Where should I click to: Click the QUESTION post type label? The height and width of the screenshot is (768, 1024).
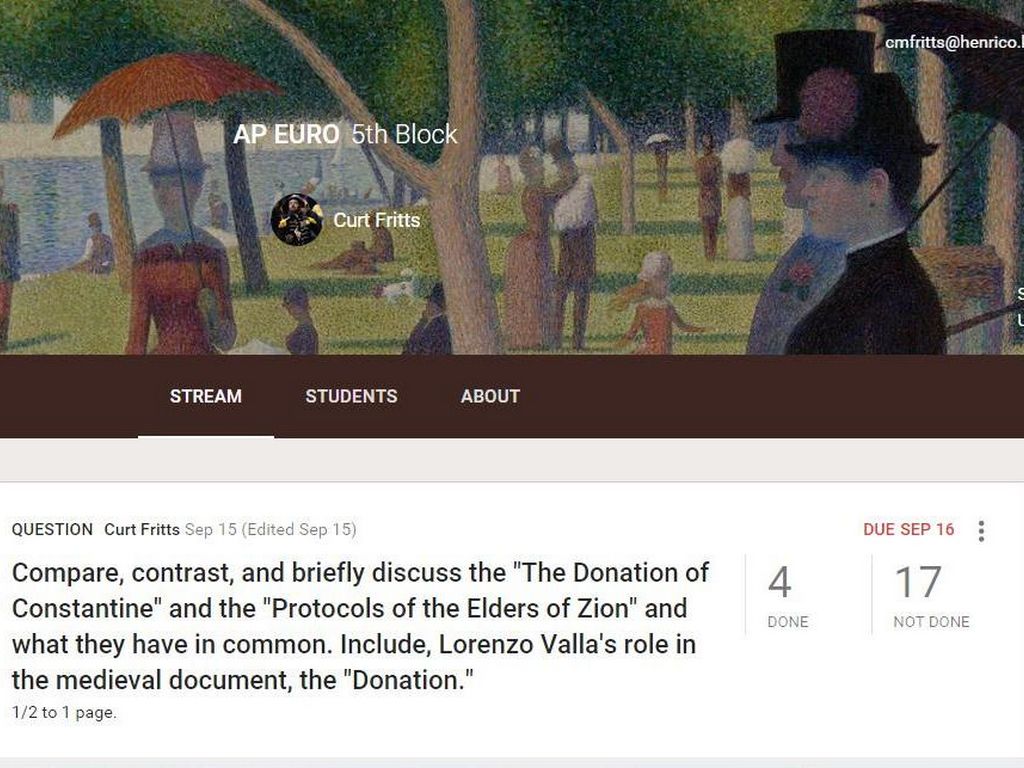coord(52,530)
